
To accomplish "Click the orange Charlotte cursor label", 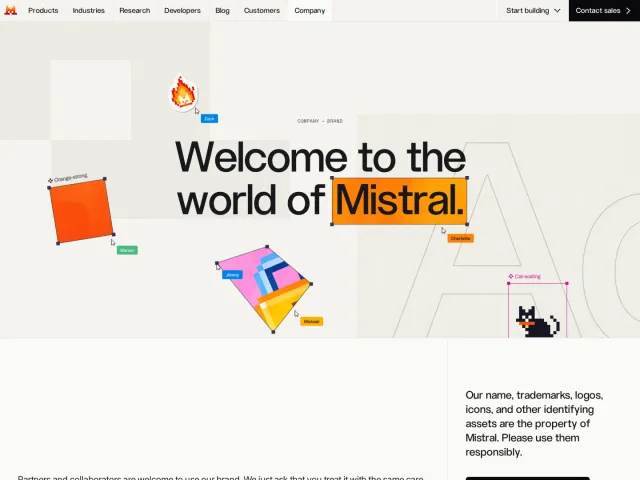I will (460, 238).
